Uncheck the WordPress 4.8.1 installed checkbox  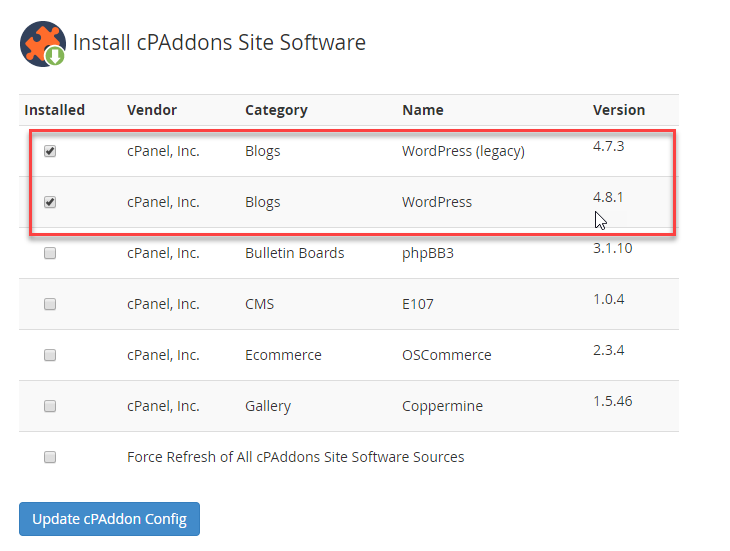tap(50, 202)
